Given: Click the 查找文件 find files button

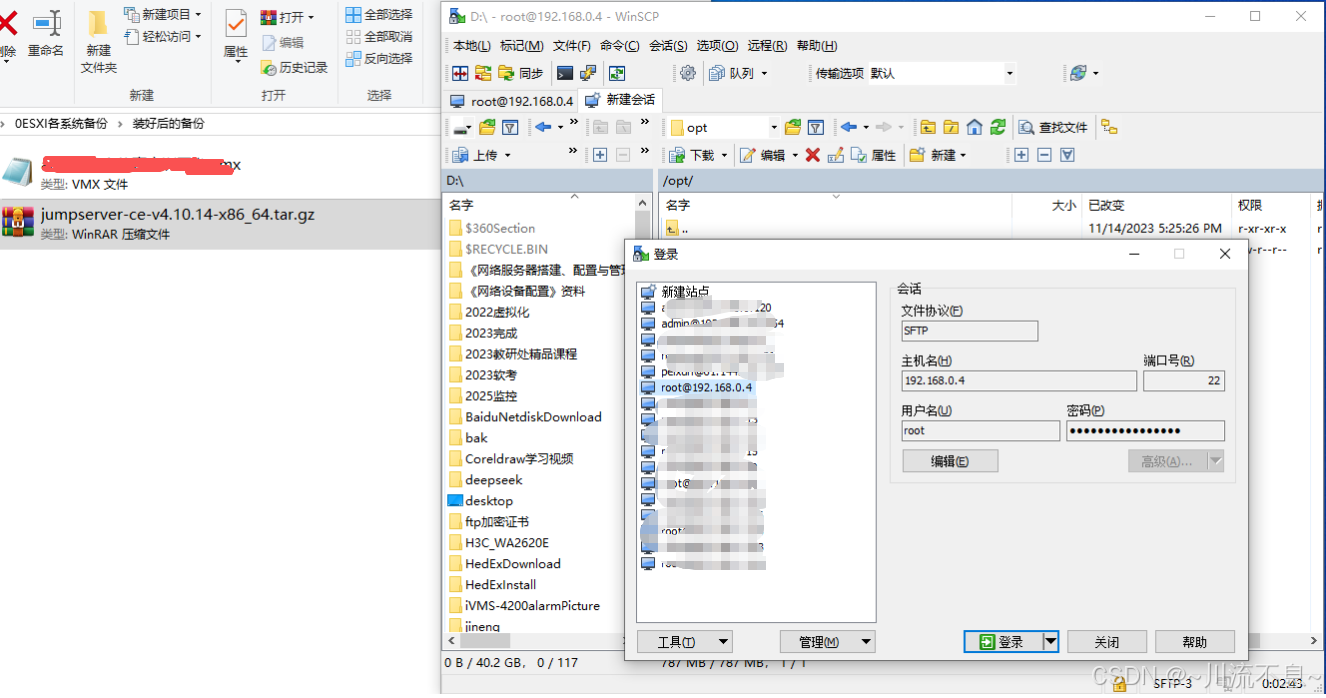Looking at the screenshot, I should click(1053, 127).
